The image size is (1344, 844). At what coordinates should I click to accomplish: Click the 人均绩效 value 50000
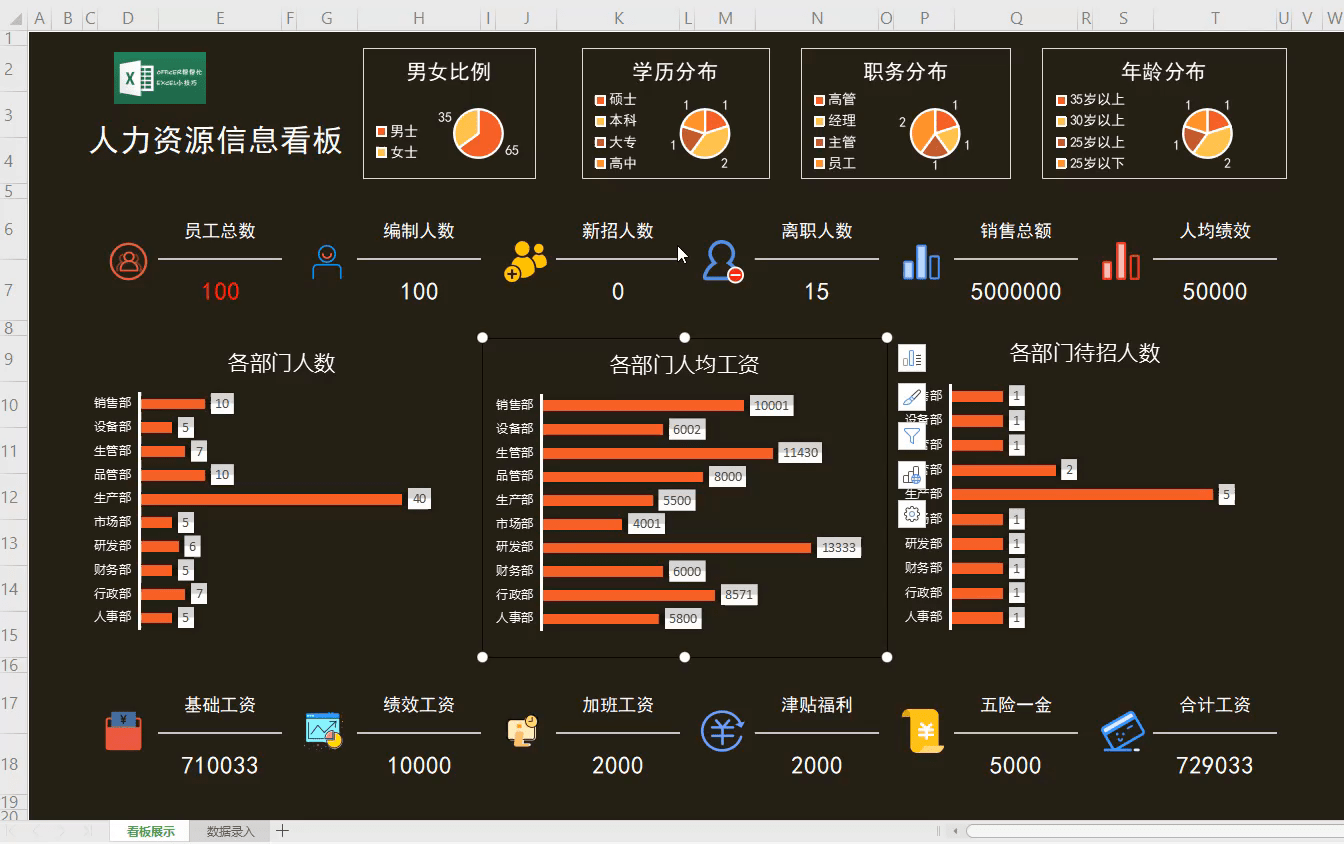pos(1215,292)
